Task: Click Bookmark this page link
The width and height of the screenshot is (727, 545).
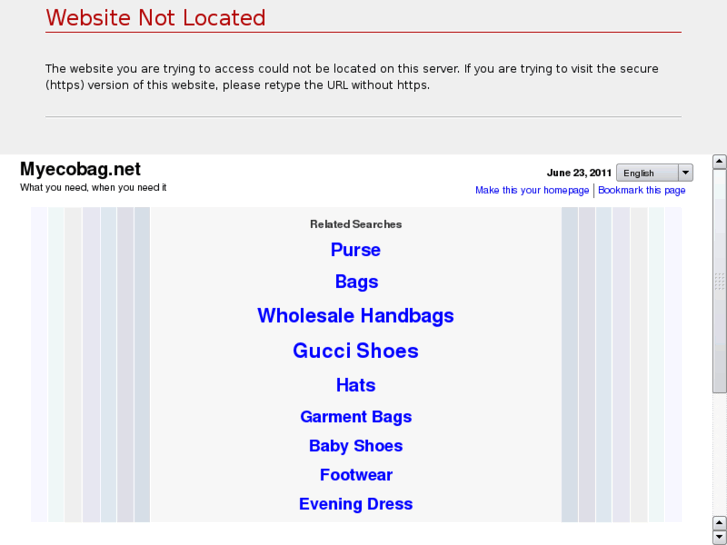Action: click(x=642, y=190)
